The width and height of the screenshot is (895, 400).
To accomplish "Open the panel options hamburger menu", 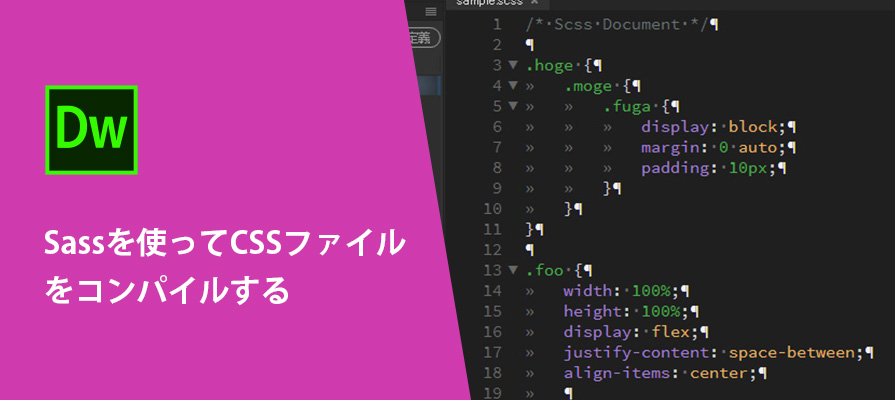I will coord(431,11).
